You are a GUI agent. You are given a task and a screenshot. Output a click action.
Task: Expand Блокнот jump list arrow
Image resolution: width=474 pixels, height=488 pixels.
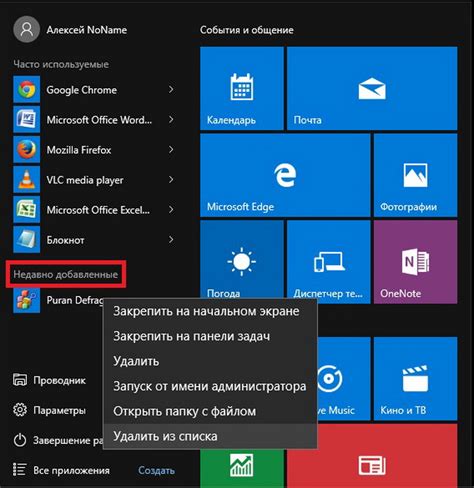point(171,239)
